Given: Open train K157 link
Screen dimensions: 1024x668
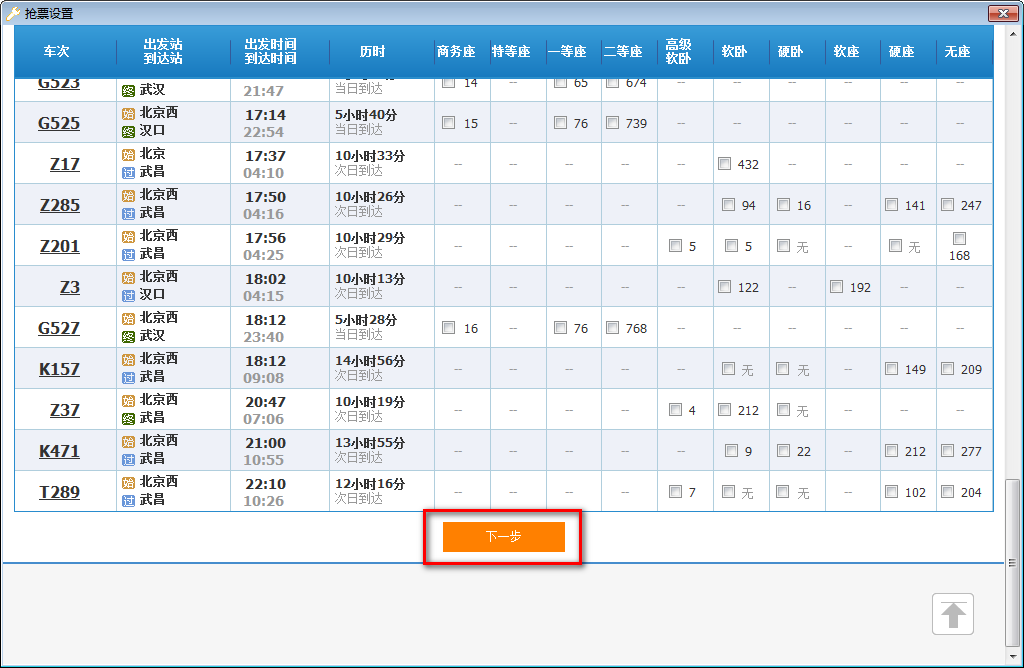Looking at the screenshot, I should tap(59, 369).
